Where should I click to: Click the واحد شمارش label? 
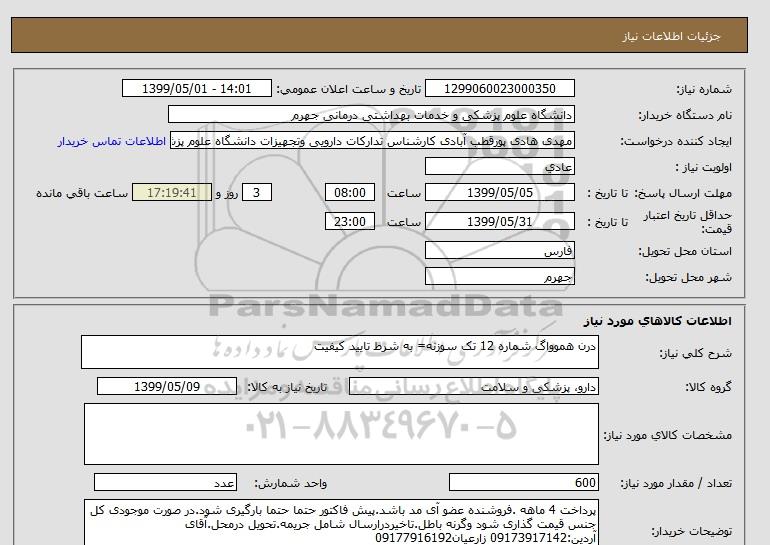291,483
